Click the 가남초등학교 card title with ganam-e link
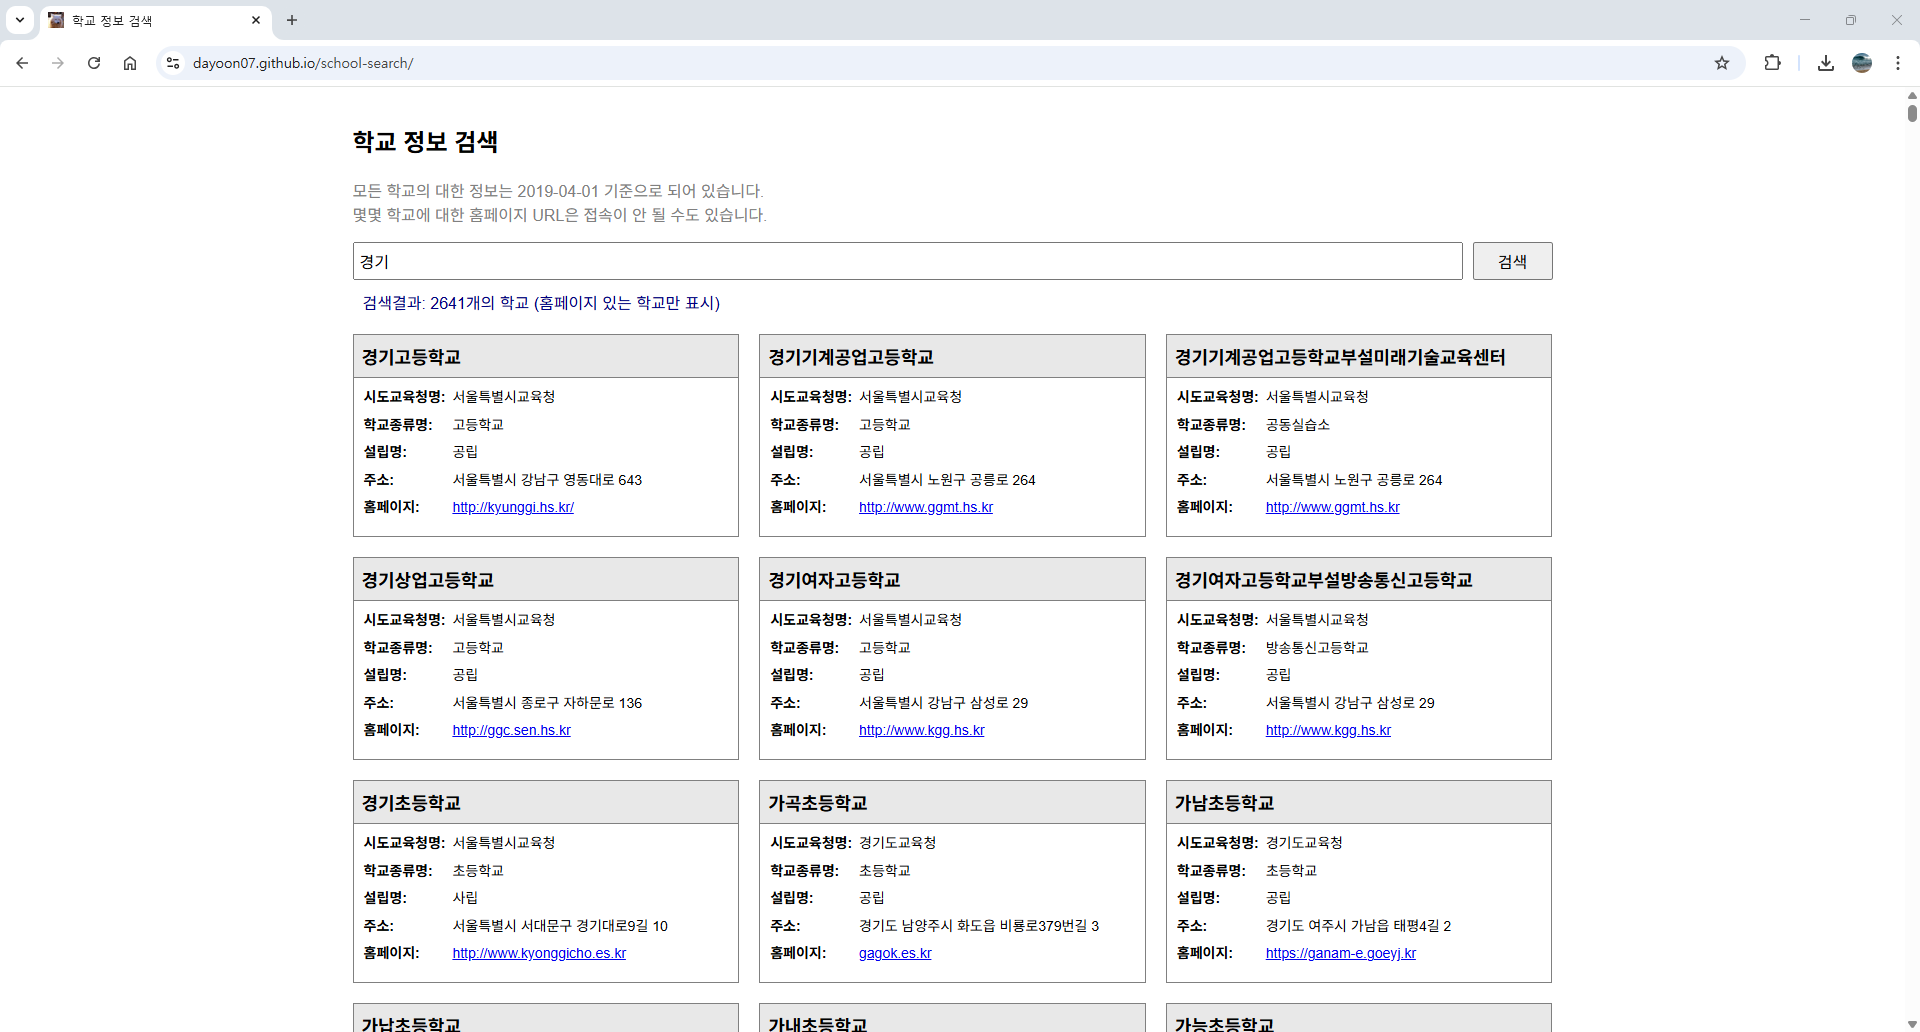Image resolution: width=1920 pixels, height=1032 pixels. tap(1224, 803)
